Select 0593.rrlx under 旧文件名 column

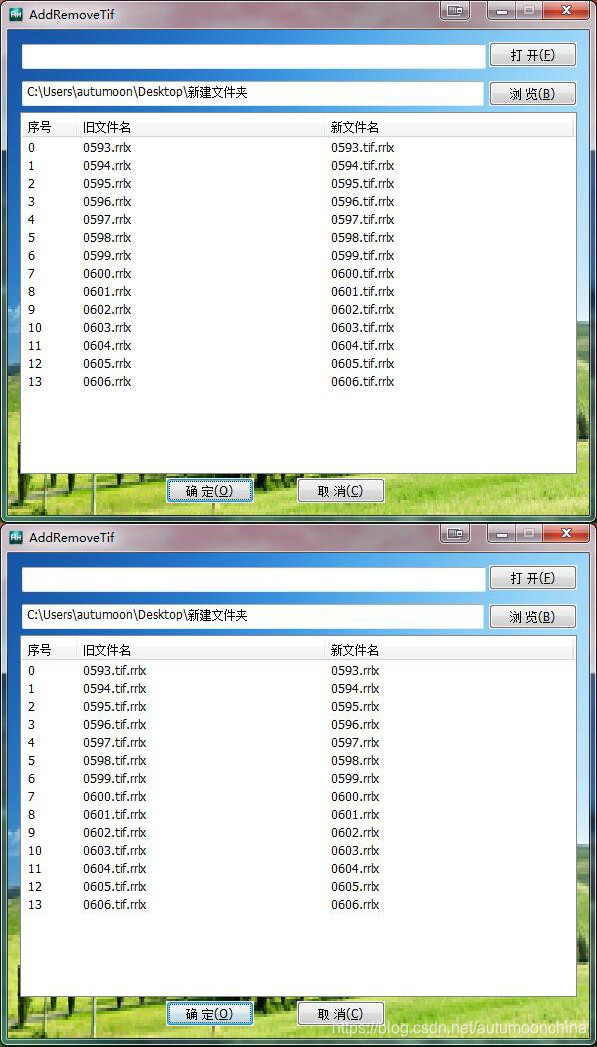tap(108, 148)
